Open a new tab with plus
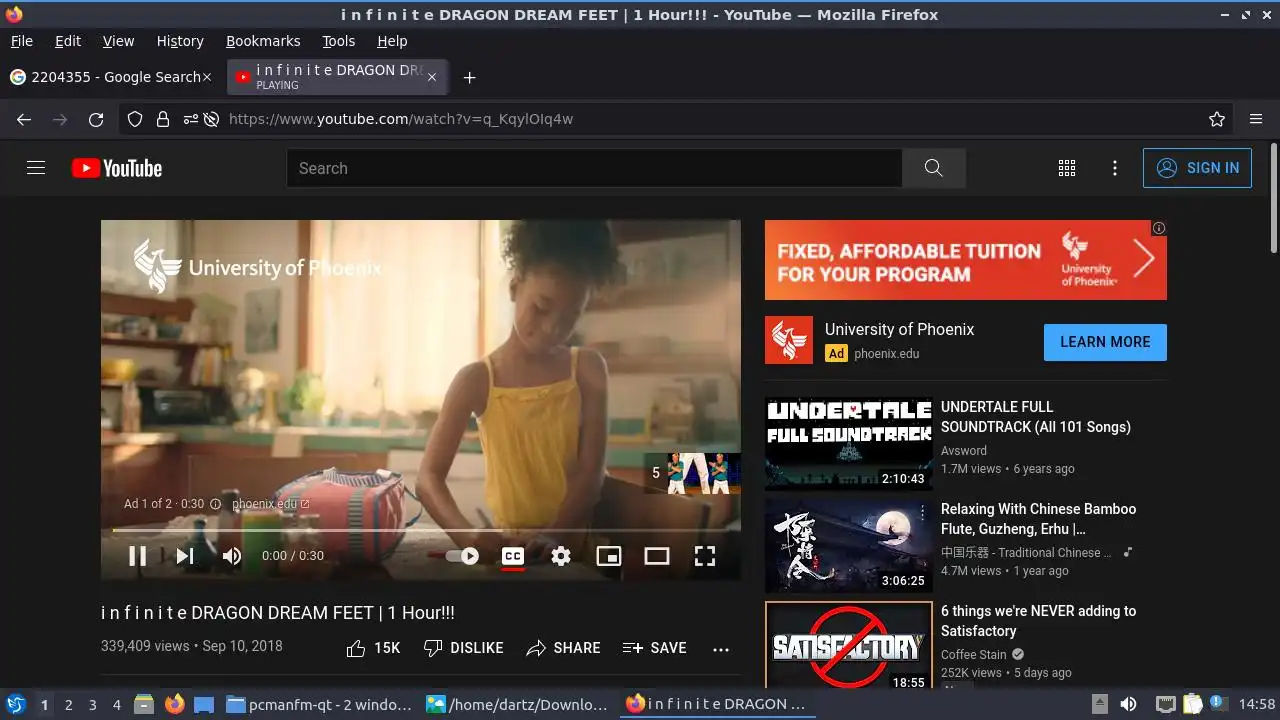This screenshot has height=720, width=1280. click(x=469, y=77)
